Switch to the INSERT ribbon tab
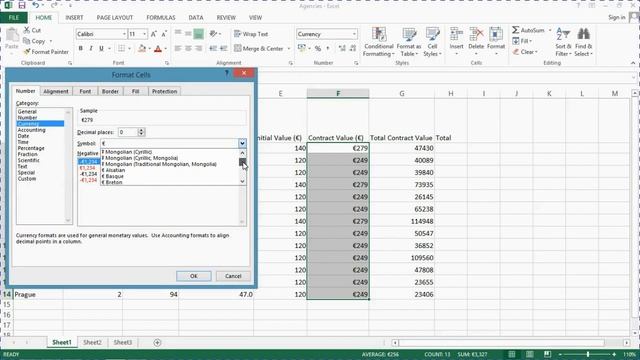 tap(74, 18)
